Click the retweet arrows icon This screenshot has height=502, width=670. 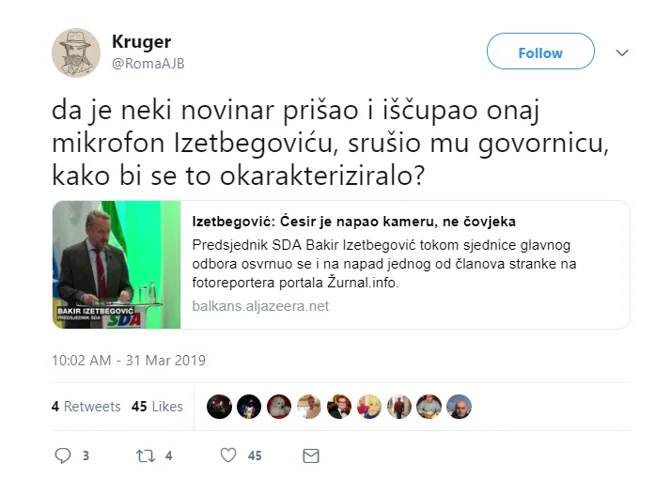[145, 456]
